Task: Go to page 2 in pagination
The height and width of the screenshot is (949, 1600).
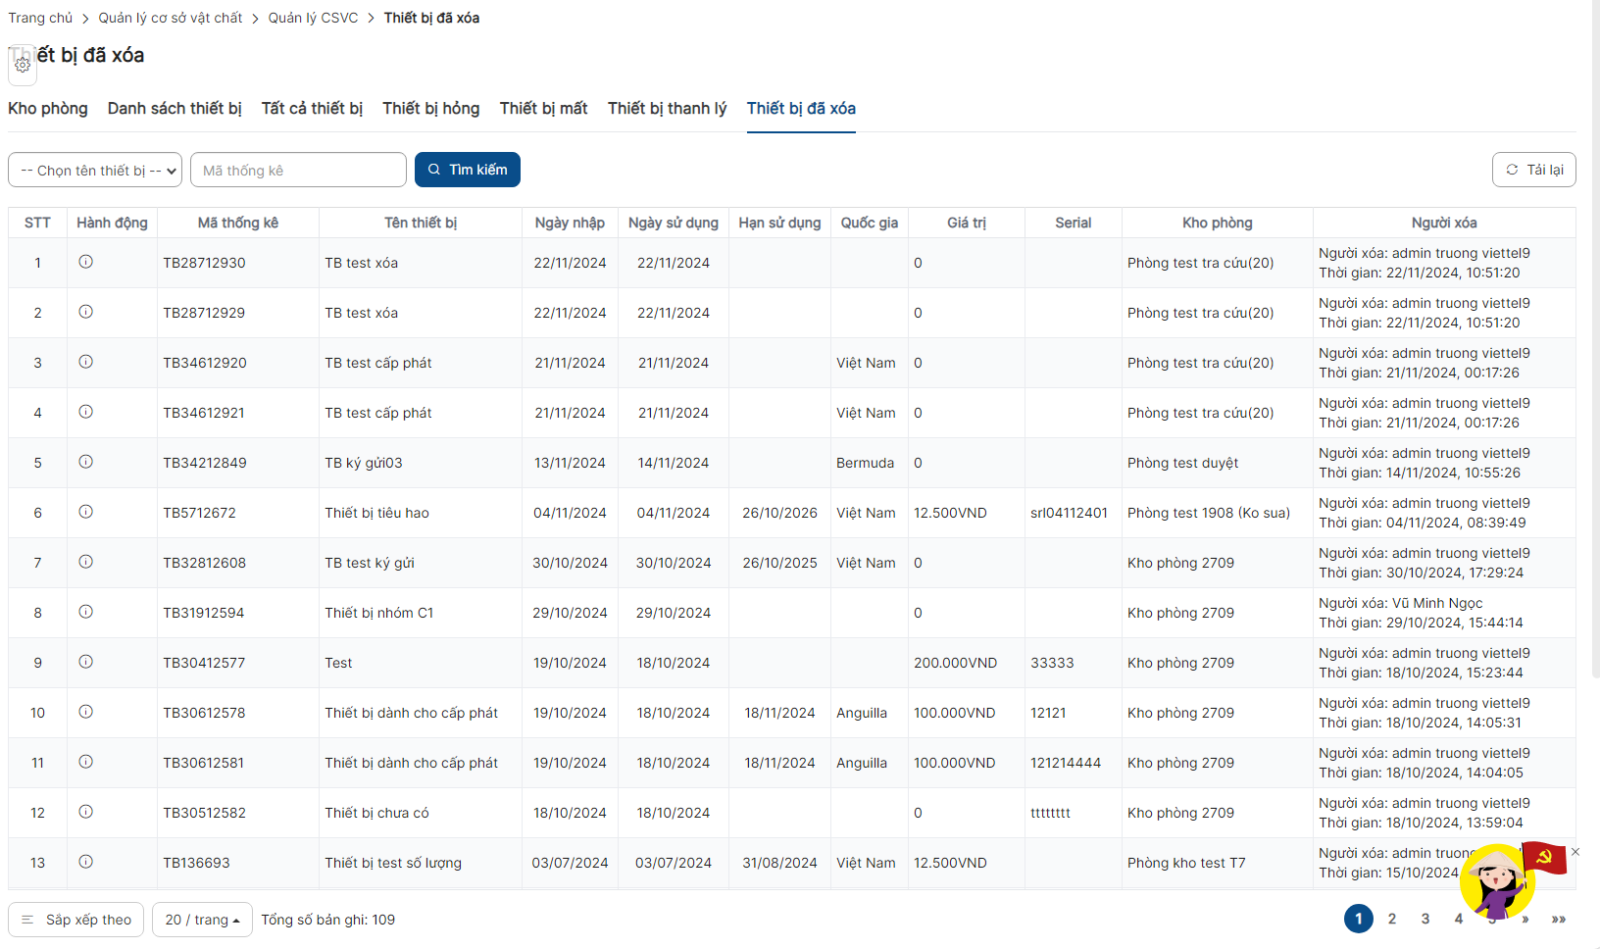Action: coord(1392,919)
